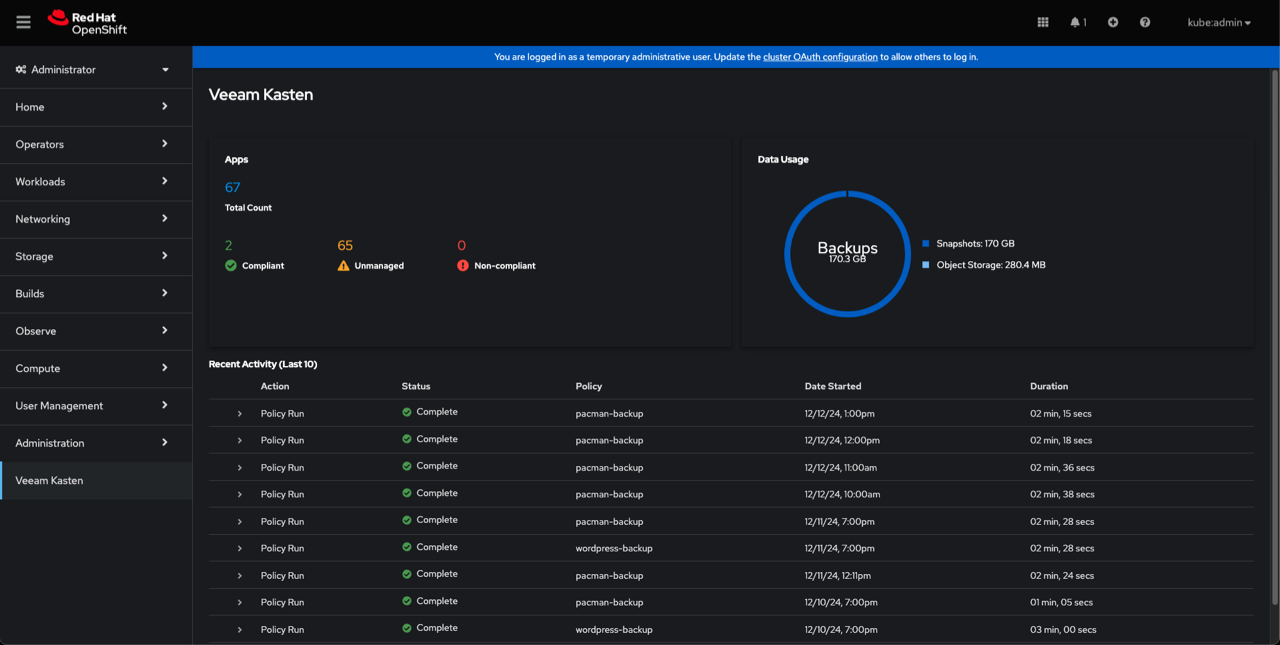Image resolution: width=1280 pixels, height=645 pixels.
Task: Click the Object Storage light blue legend swatch
Action: click(926, 265)
